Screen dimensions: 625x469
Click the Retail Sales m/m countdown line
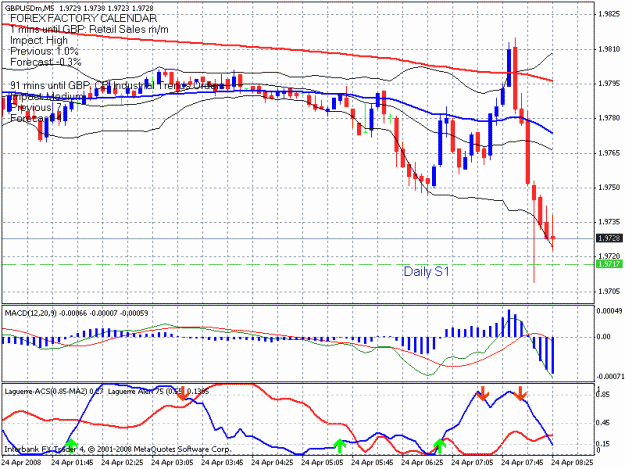tap(89, 29)
